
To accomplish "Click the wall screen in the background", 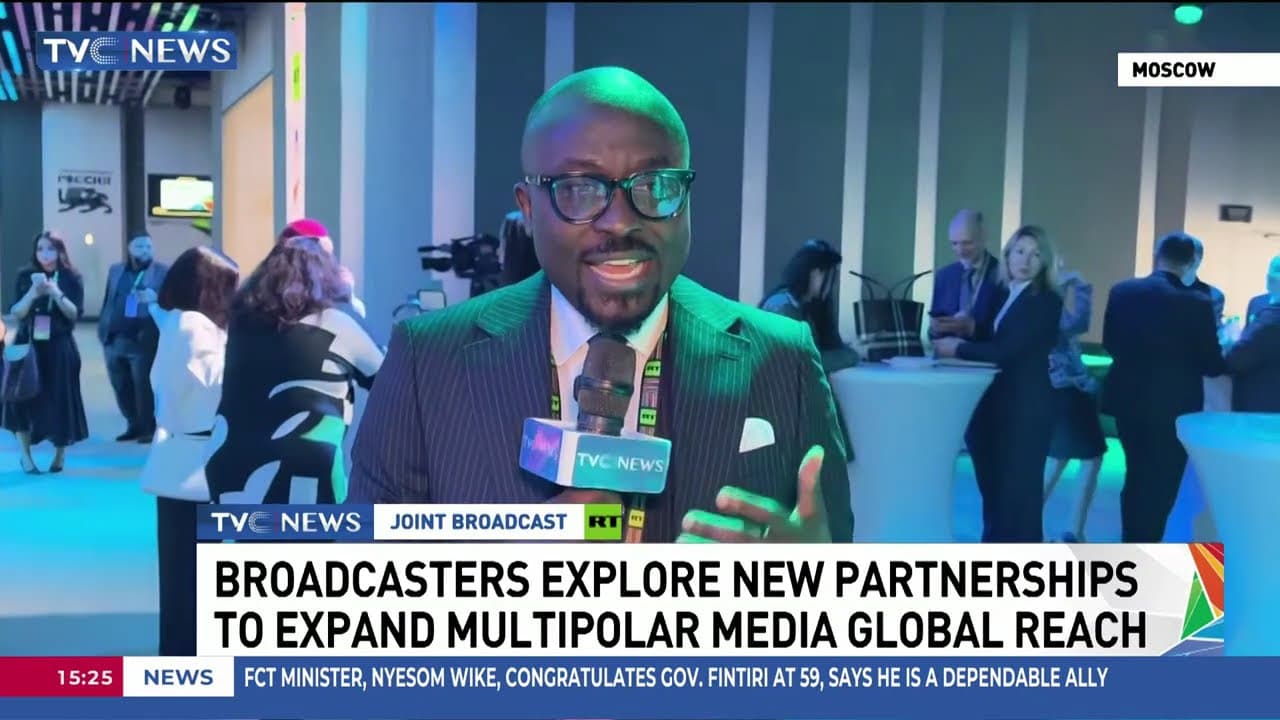I will (x=181, y=195).
